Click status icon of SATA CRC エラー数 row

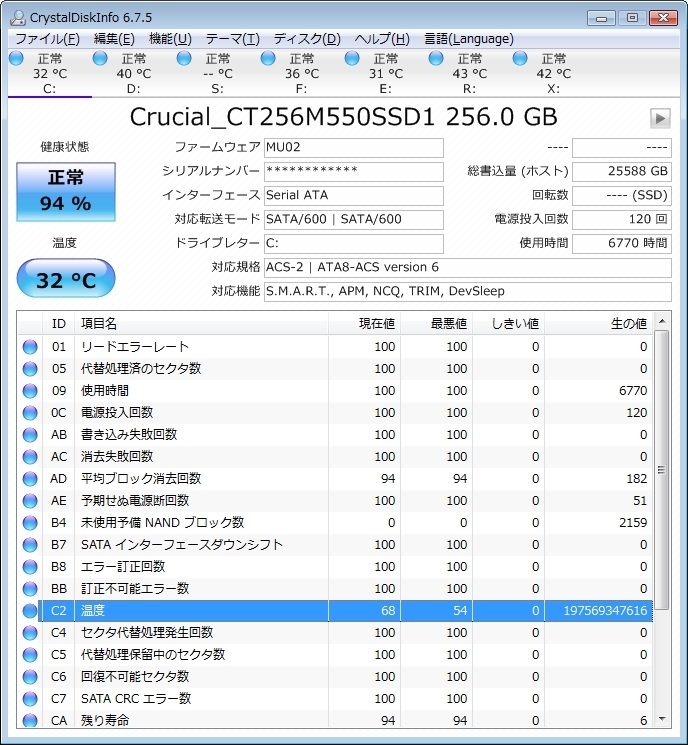click(30, 699)
